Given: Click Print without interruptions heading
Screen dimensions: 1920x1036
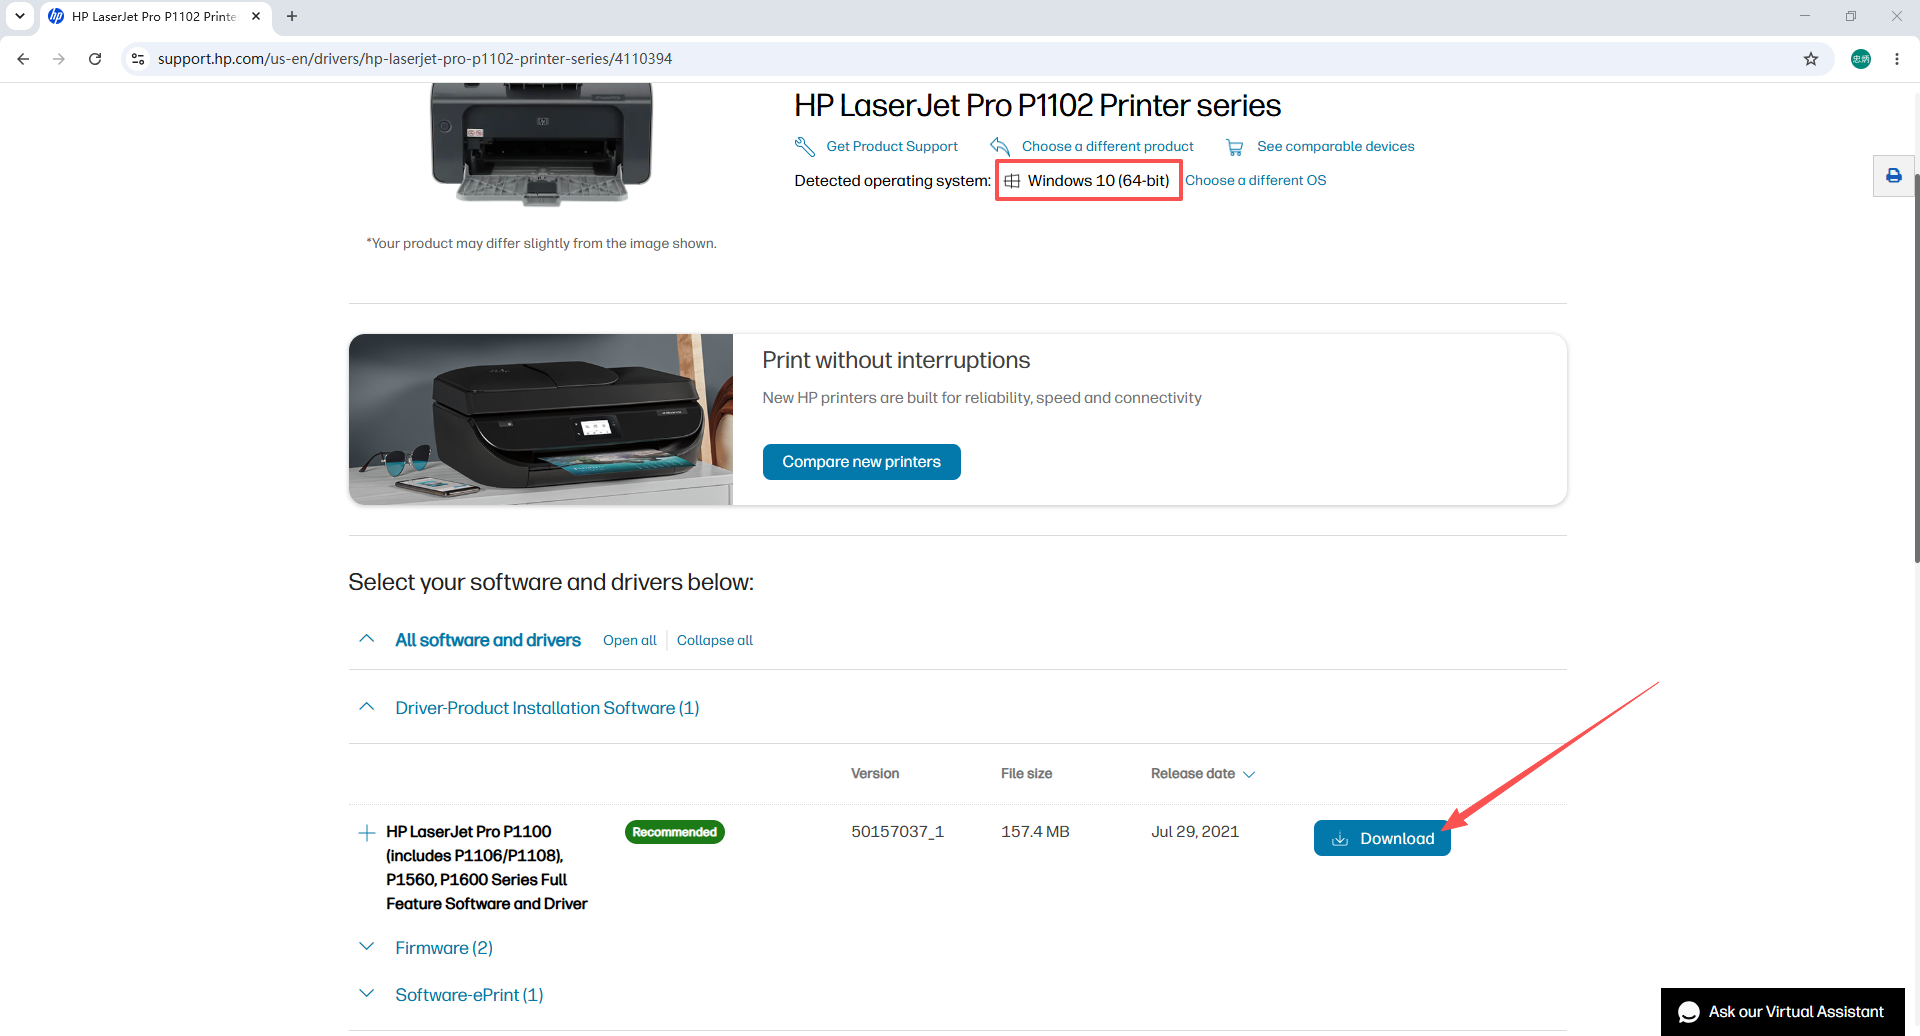Looking at the screenshot, I should point(896,360).
